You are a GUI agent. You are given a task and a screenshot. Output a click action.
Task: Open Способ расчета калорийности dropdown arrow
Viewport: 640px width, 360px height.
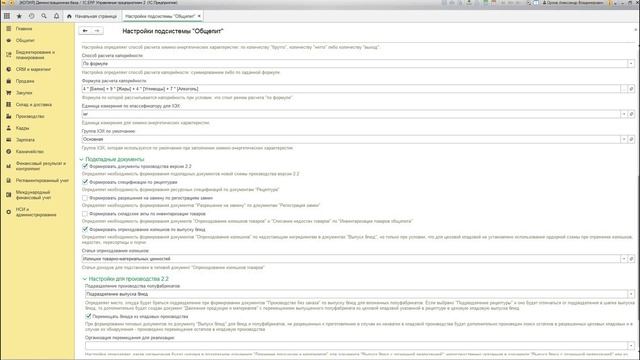(x=631, y=64)
